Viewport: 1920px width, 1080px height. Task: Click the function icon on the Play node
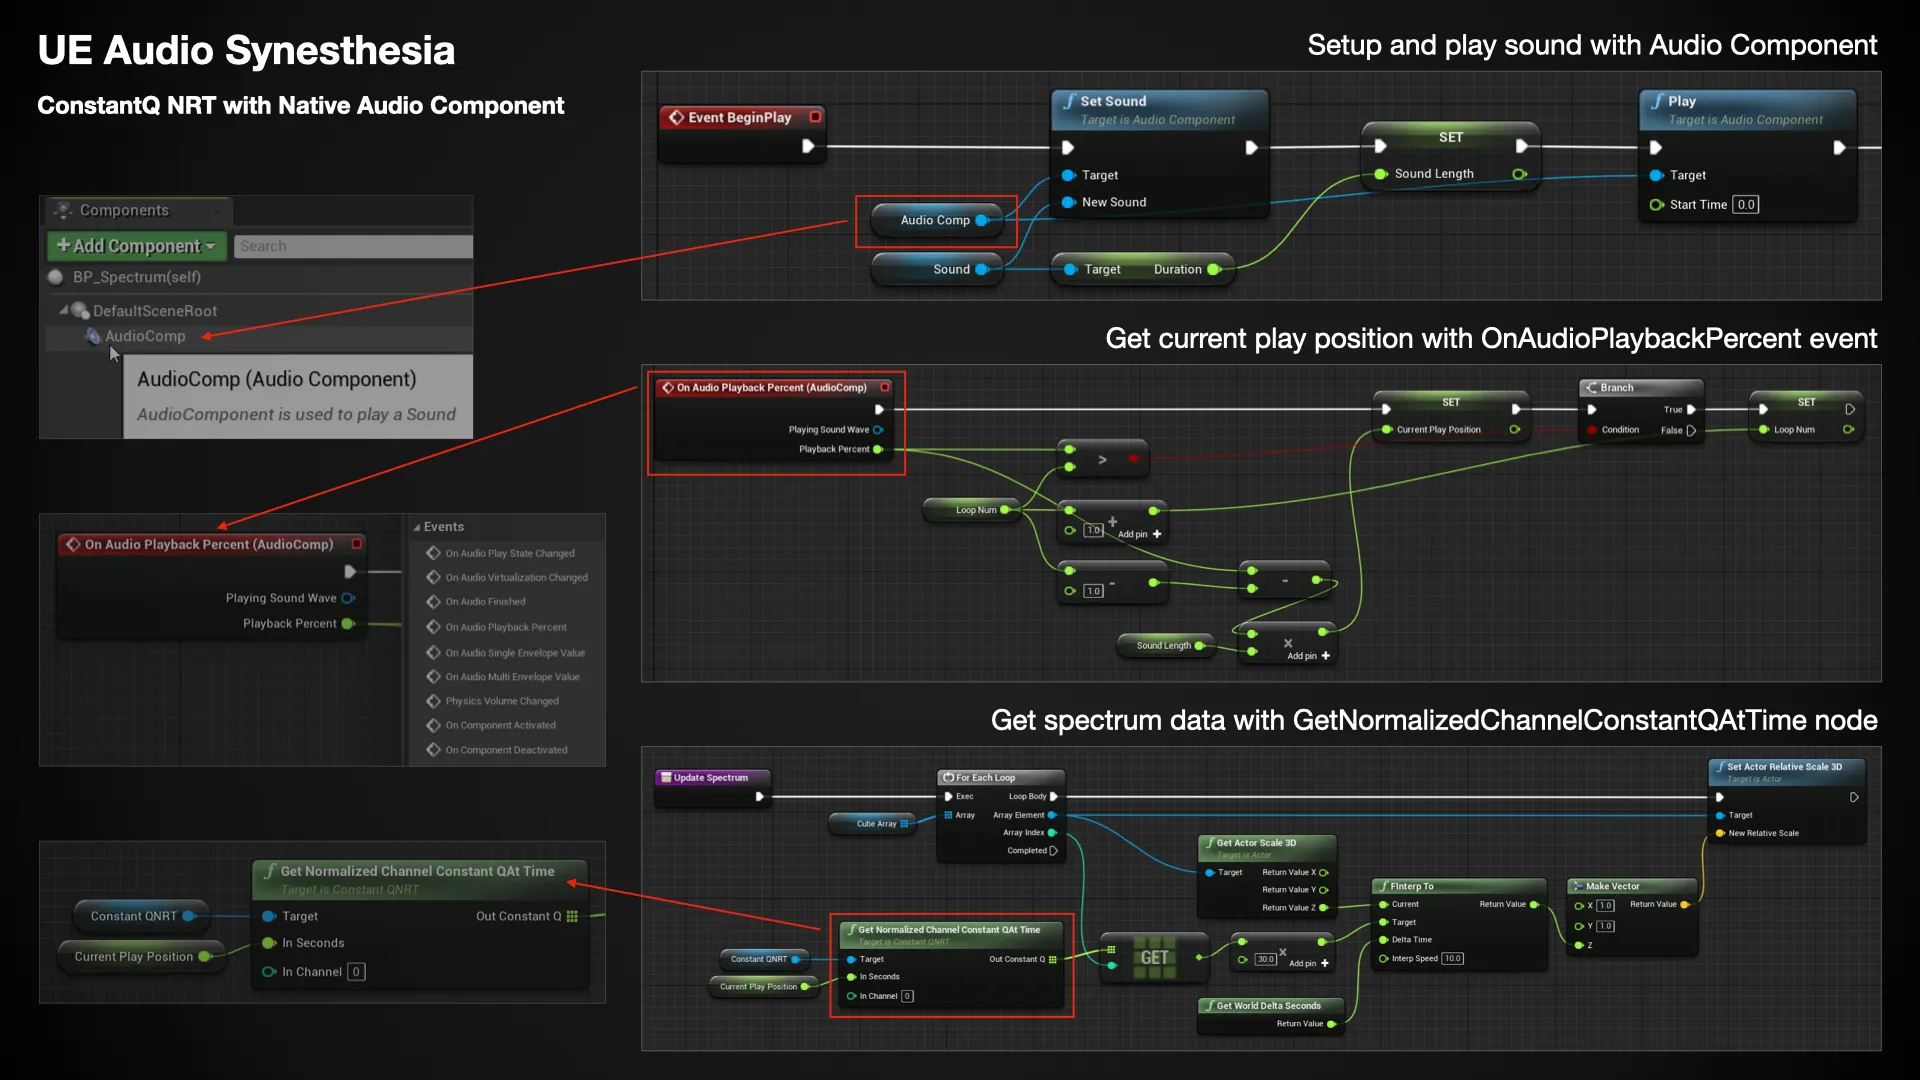[x=1657, y=101]
